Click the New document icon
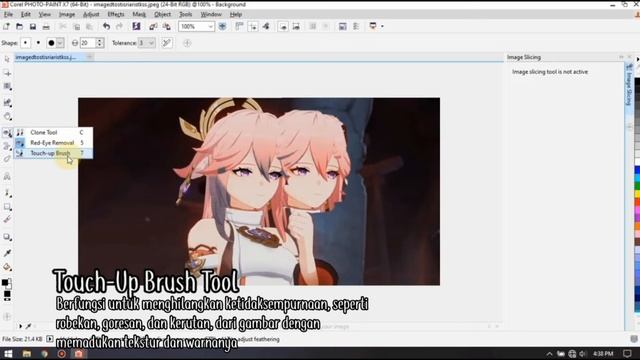The height and width of the screenshot is (360, 640). click(6, 27)
